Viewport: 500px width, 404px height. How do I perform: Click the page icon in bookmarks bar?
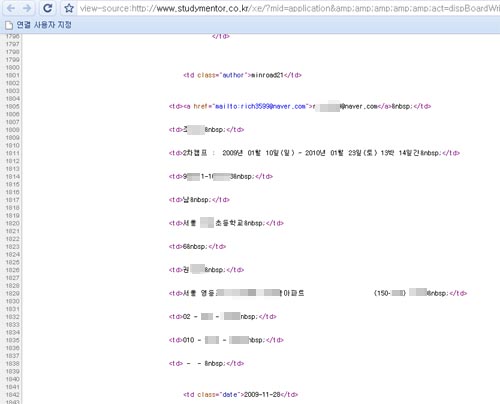[x=9, y=25]
